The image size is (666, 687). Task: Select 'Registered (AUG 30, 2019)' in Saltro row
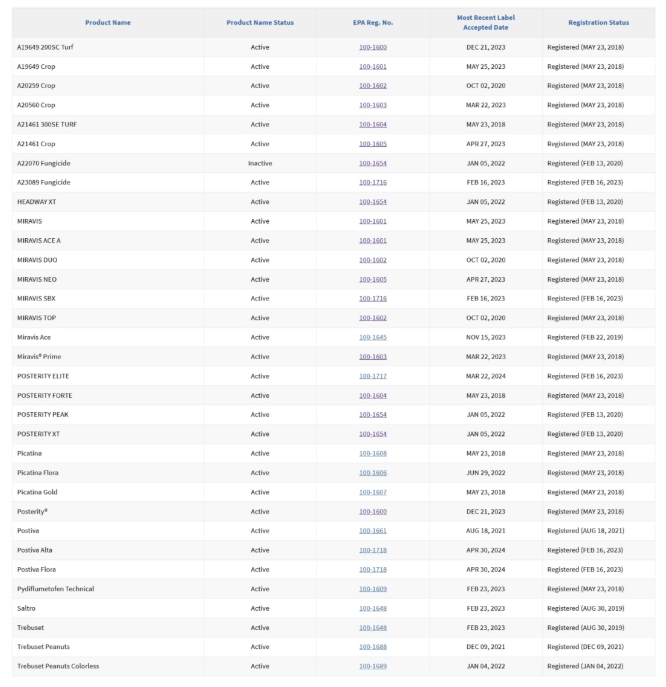click(586, 608)
